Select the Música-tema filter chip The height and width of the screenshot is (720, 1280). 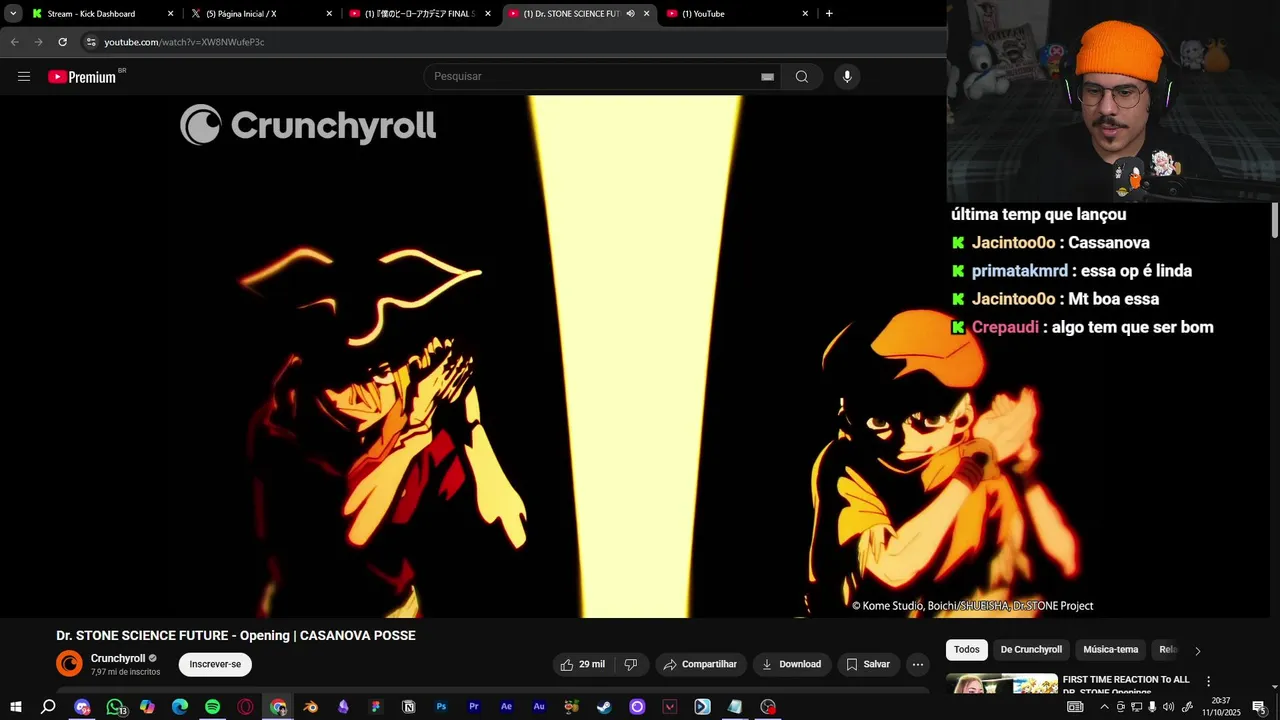[1111, 650]
